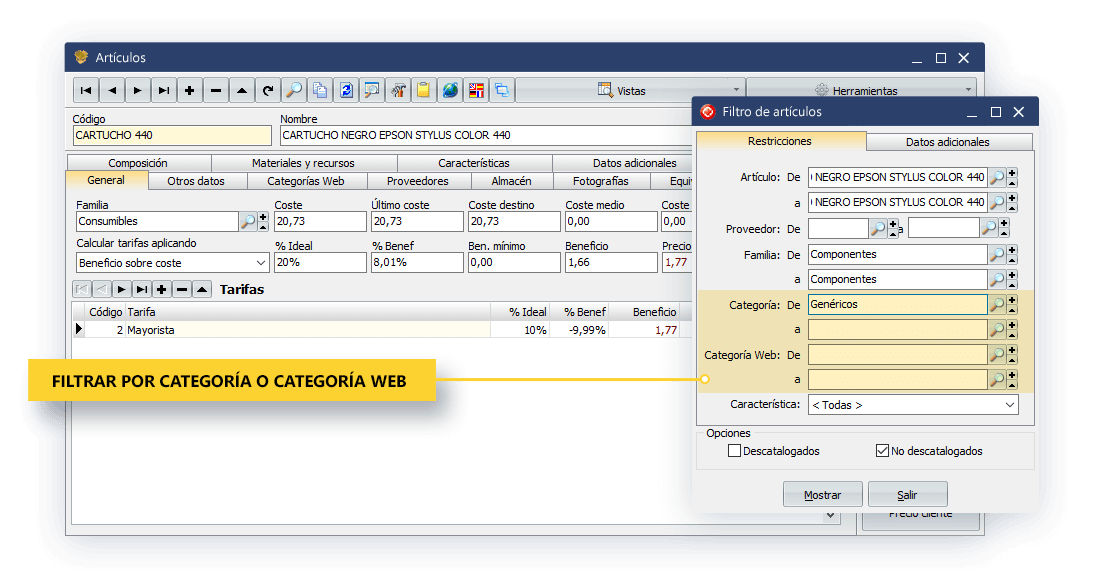Switch to the Datos adicionales filter tab

[x=947, y=142]
